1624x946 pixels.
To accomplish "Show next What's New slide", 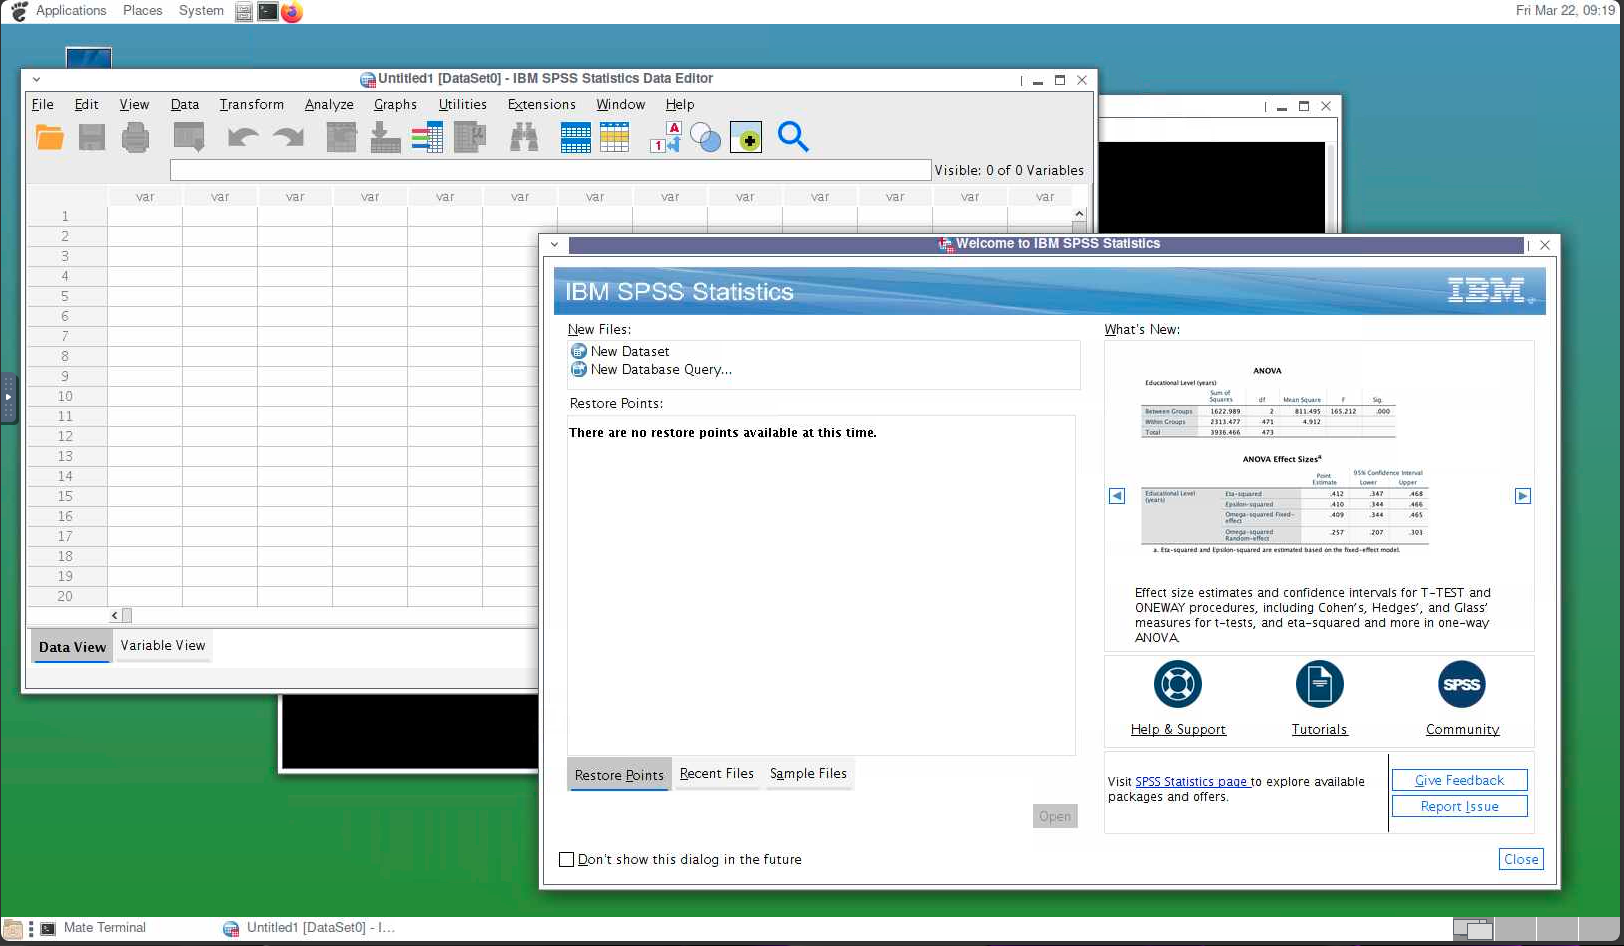I will (x=1523, y=496).
